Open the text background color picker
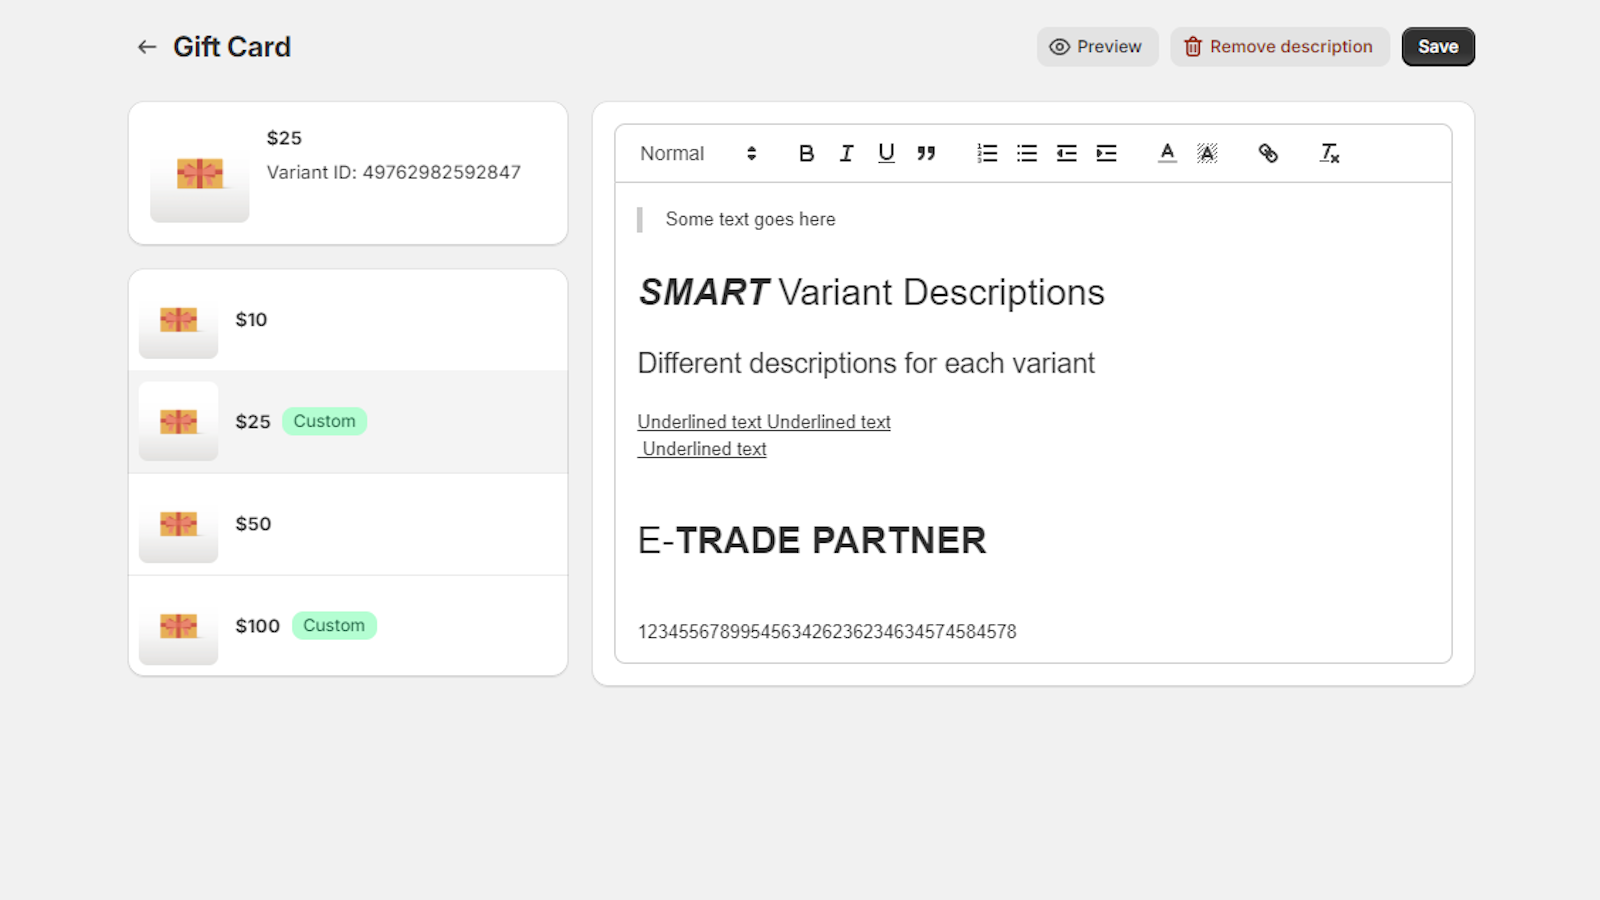Image resolution: width=1600 pixels, height=900 pixels. click(x=1207, y=153)
